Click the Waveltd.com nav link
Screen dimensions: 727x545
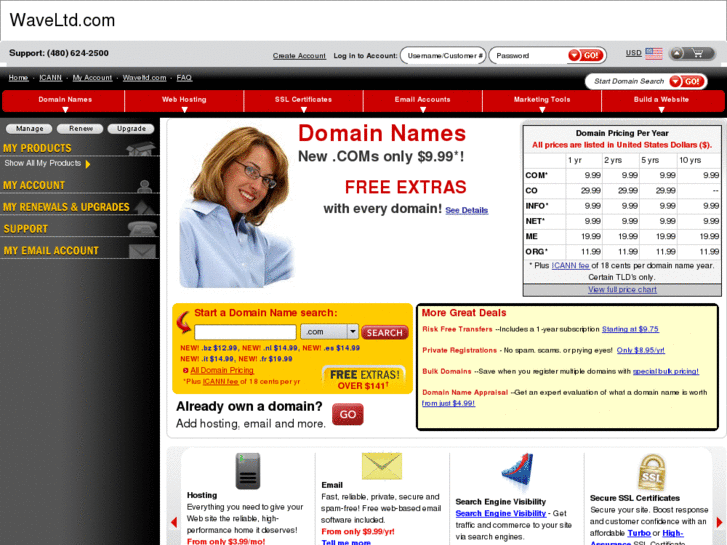(x=144, y=78)
